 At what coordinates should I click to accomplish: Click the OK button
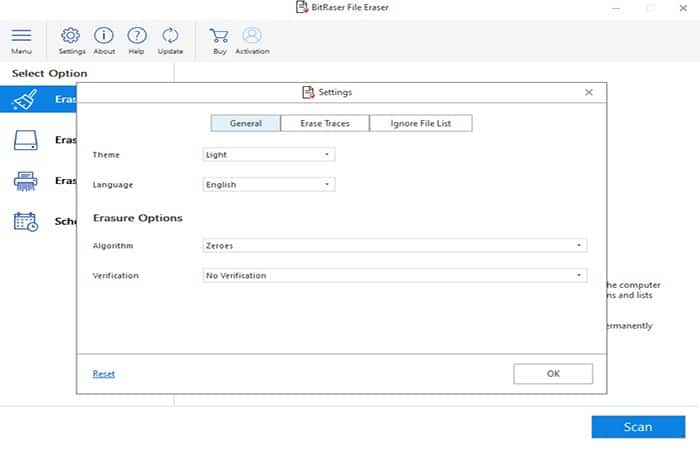click(x=553, y=374)
